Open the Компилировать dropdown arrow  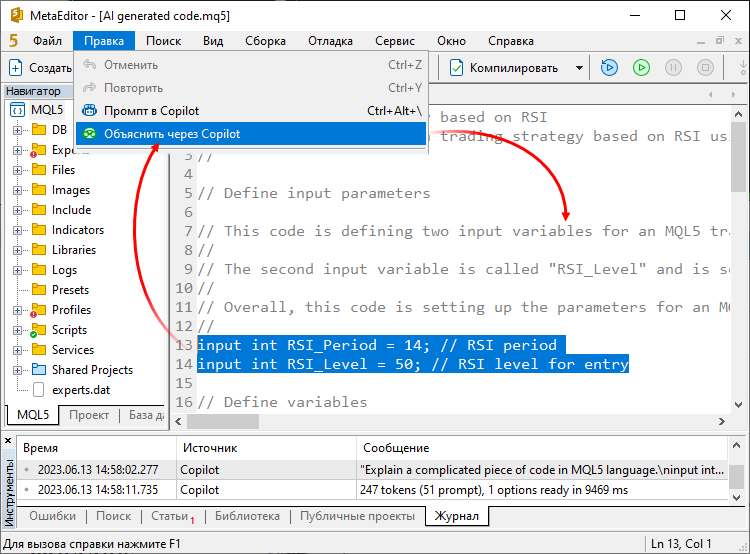(579, 68)
